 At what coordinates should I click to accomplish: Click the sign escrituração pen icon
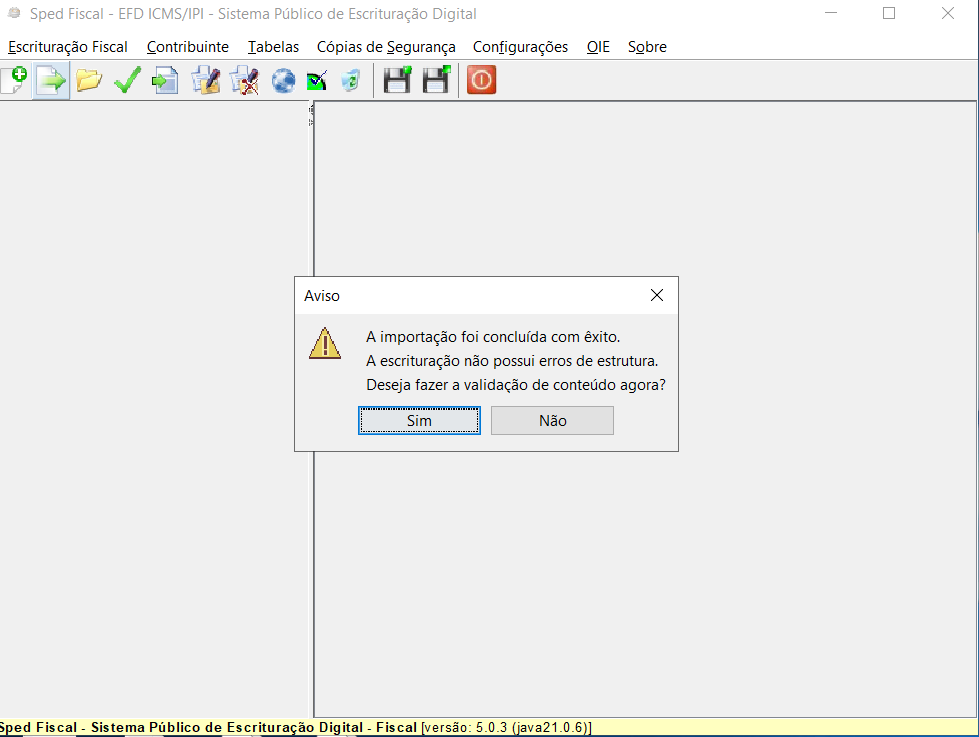click(205, 80)
